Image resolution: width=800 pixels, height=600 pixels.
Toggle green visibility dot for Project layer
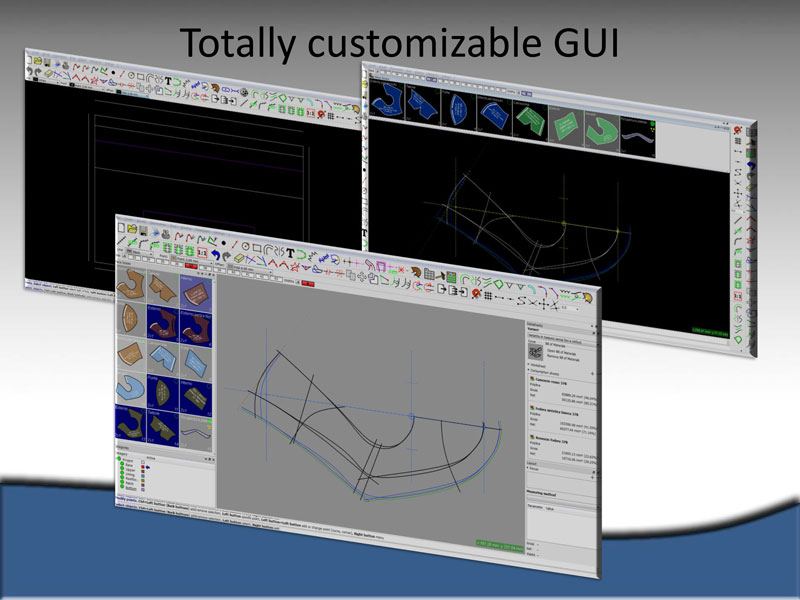pyautogui.click(x=119, y=458)
